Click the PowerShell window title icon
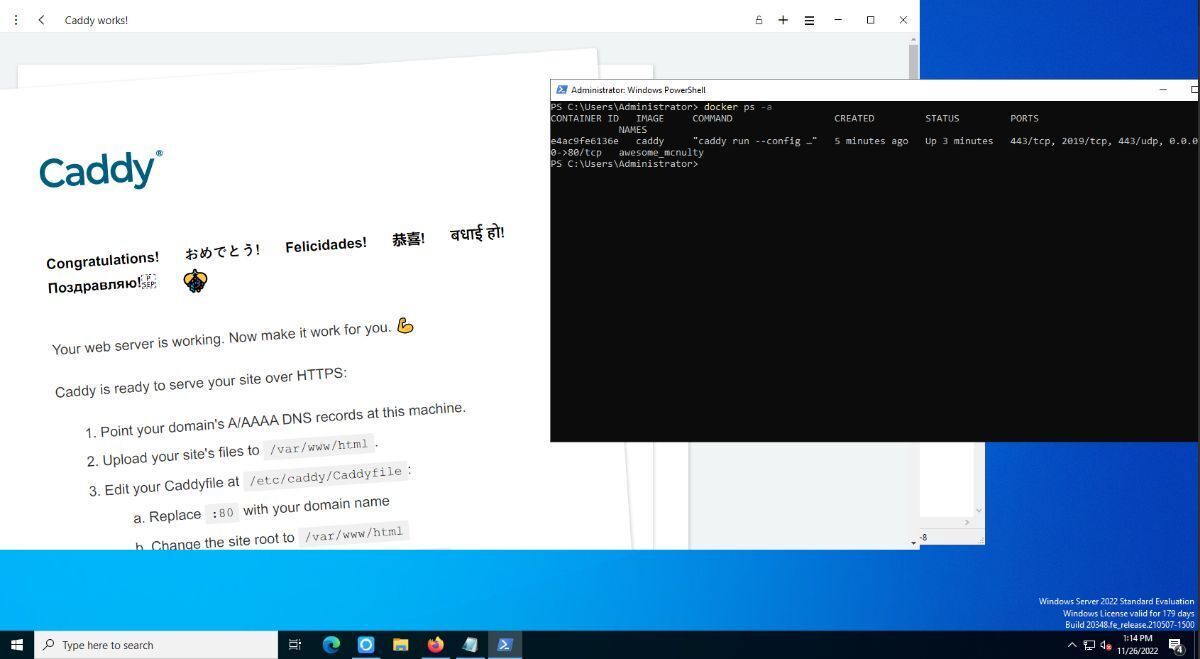1200x659 pixels. coord(561,90)
